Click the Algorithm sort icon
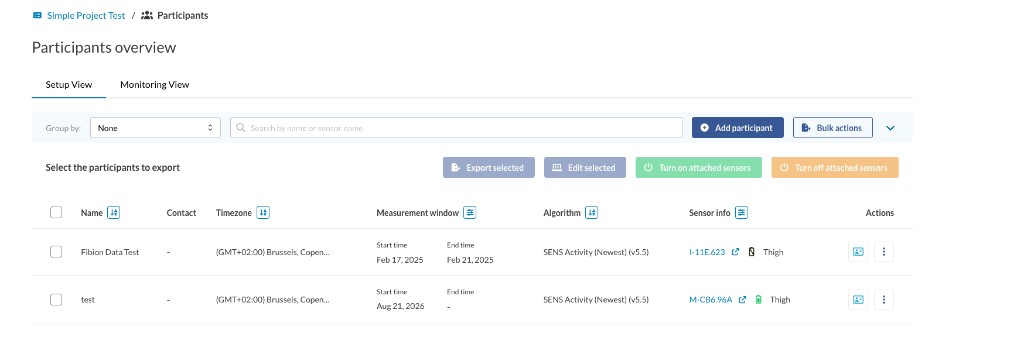The image size is (1024, 361). (591, 213)
